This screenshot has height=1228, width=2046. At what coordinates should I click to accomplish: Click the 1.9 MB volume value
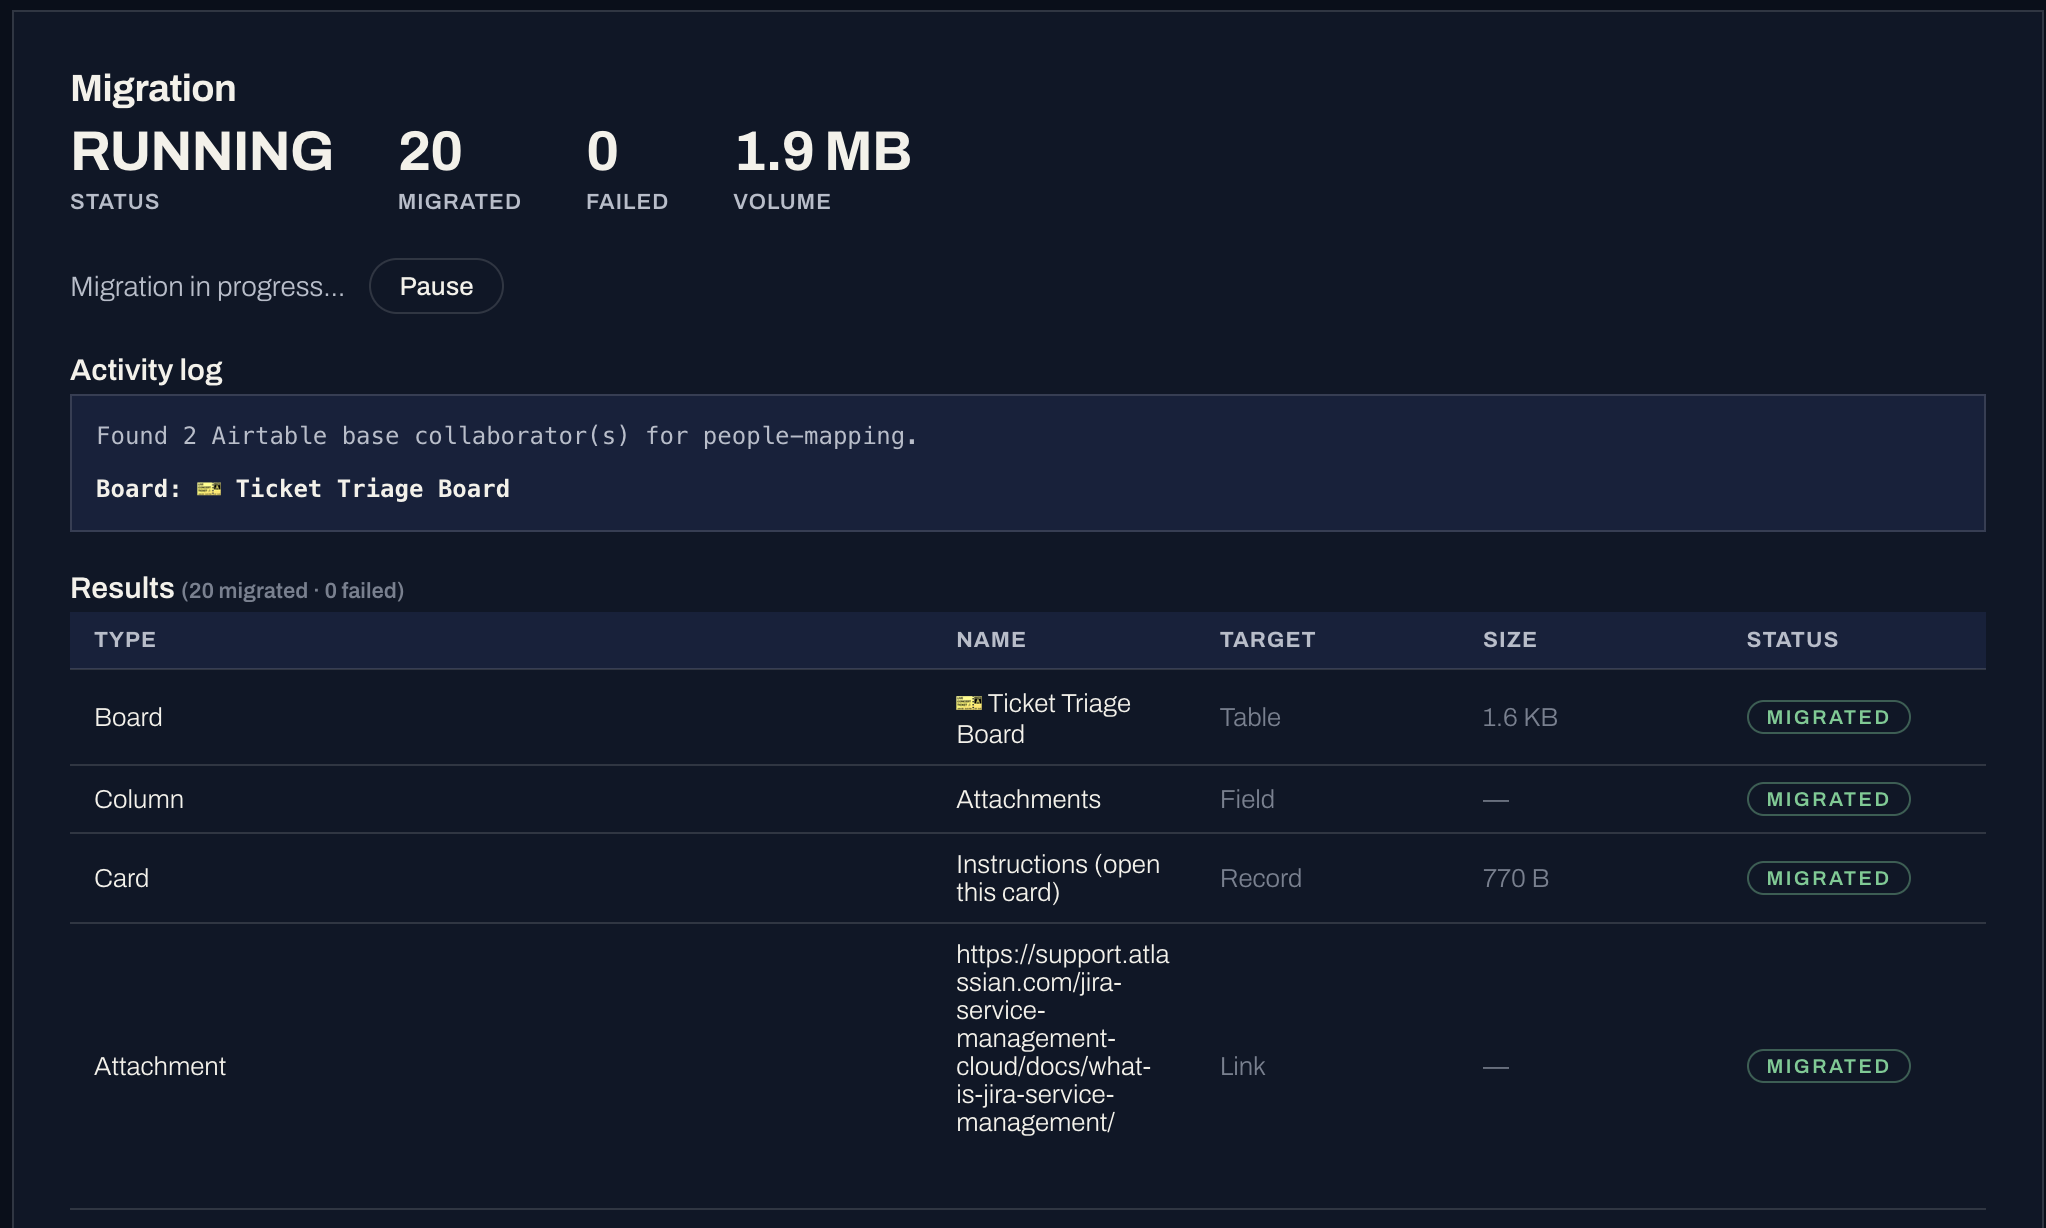(x=823, y=152)
